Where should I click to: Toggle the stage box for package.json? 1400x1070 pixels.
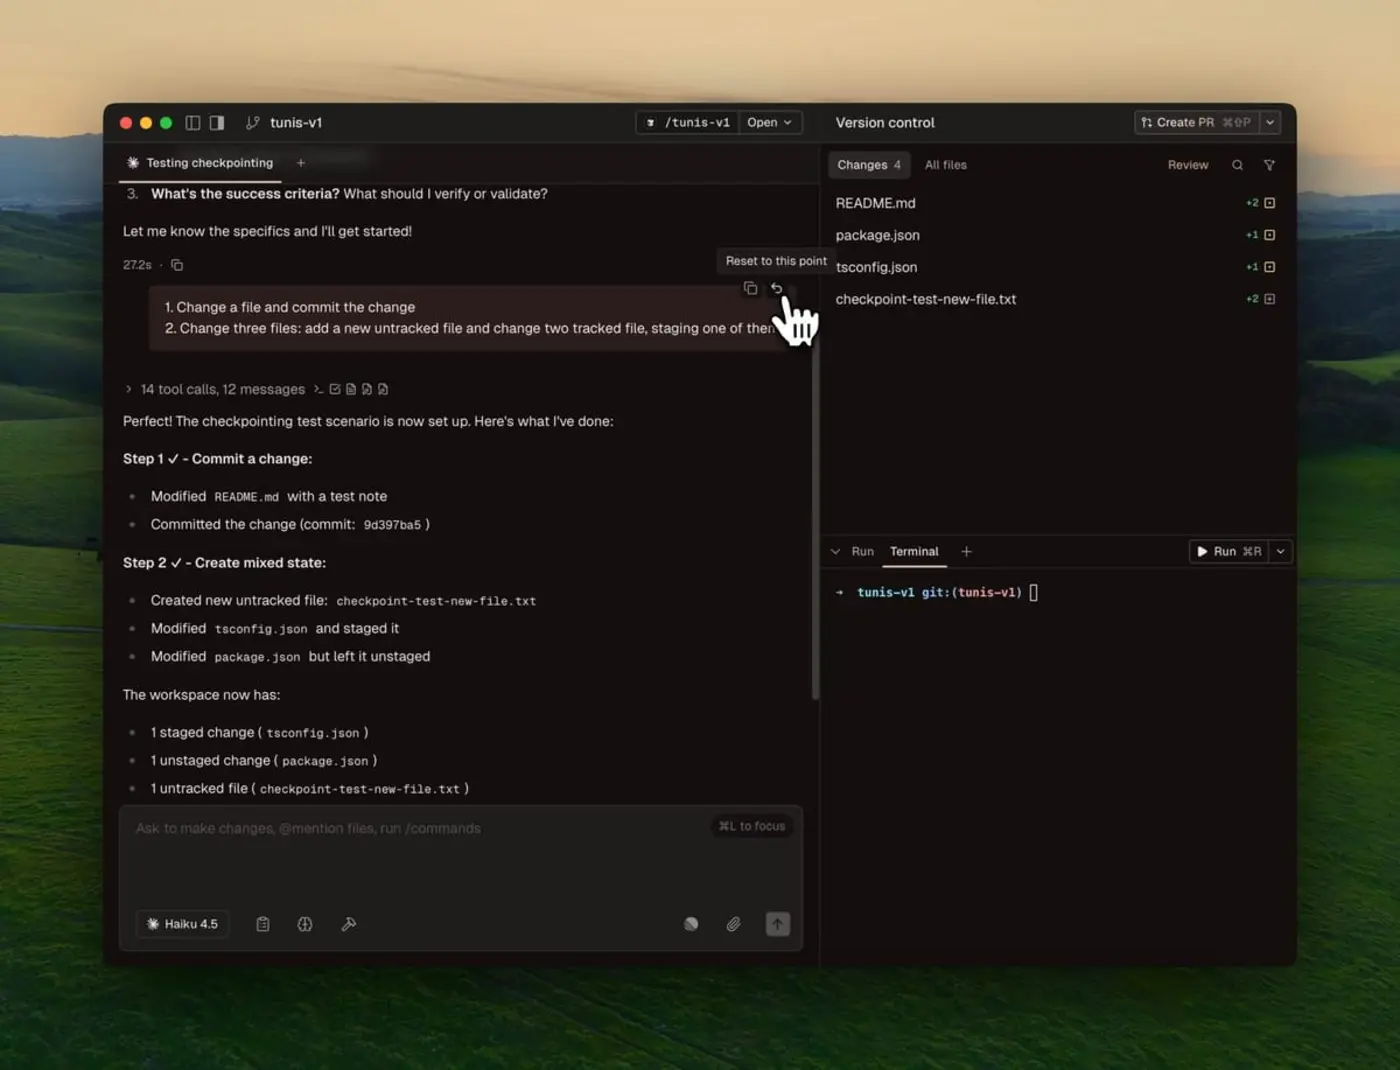pyautogui.click(x=1269, y=235)
